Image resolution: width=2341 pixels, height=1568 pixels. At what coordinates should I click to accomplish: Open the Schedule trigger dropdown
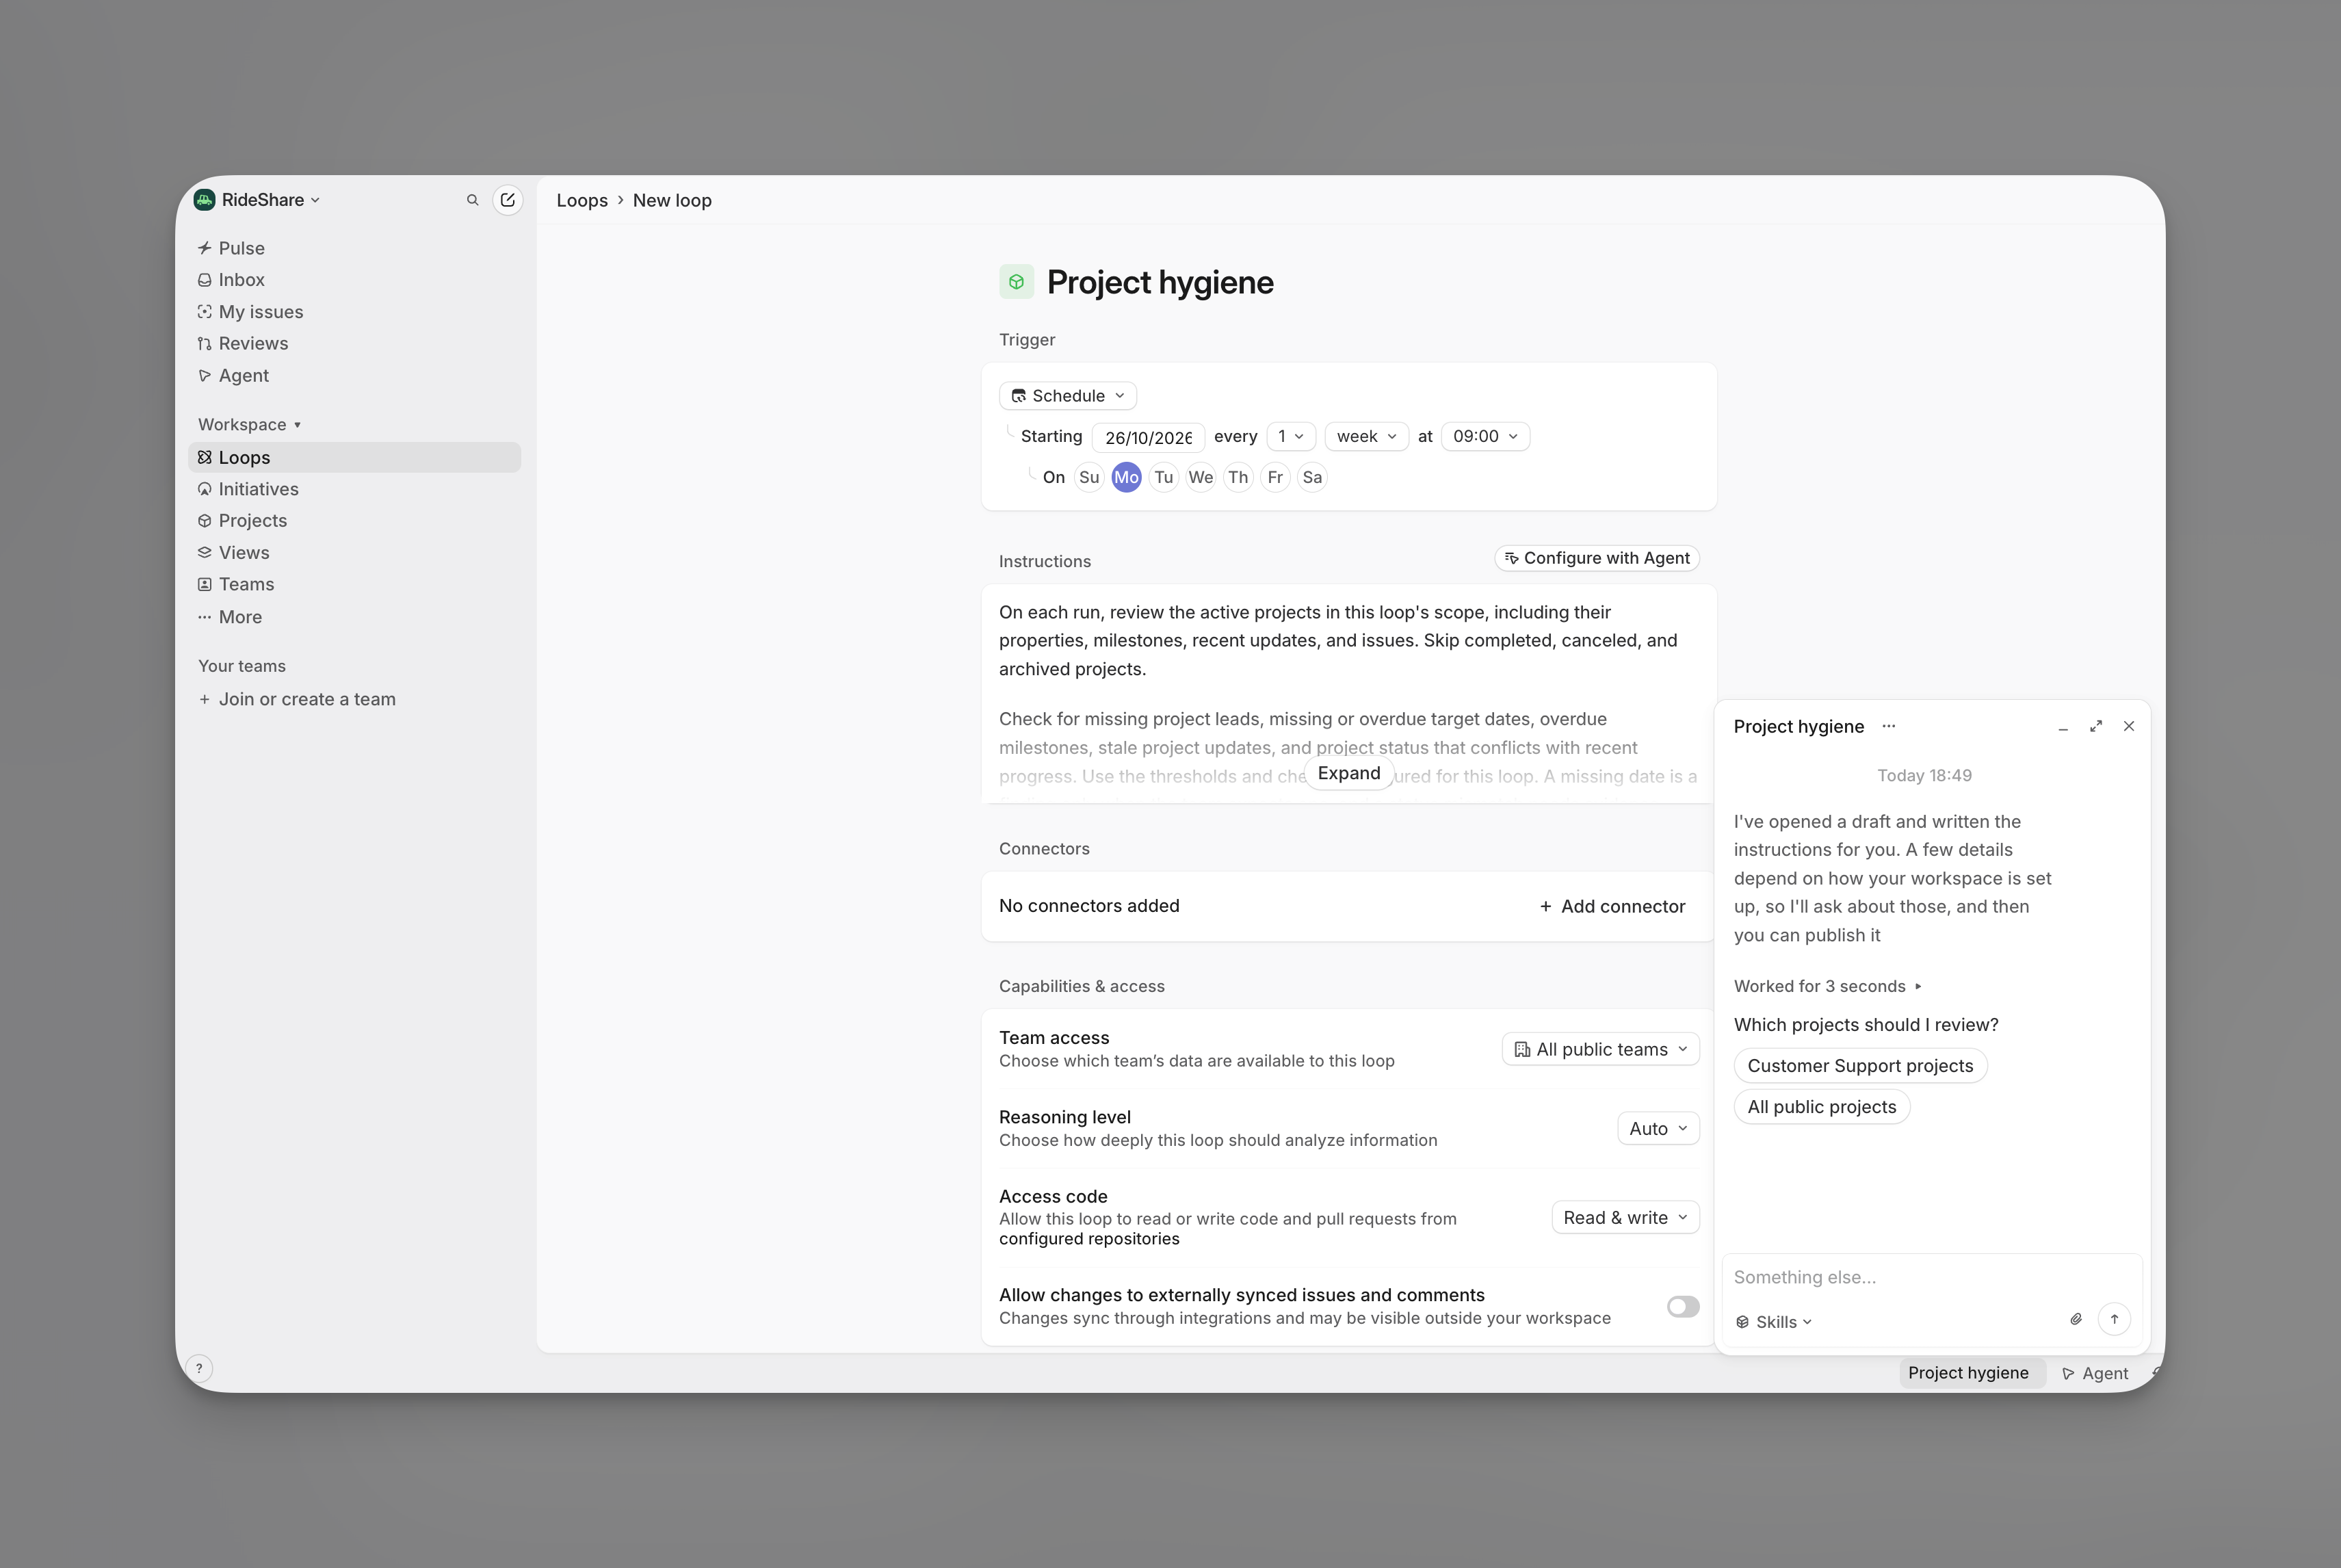coord(1067,396)
